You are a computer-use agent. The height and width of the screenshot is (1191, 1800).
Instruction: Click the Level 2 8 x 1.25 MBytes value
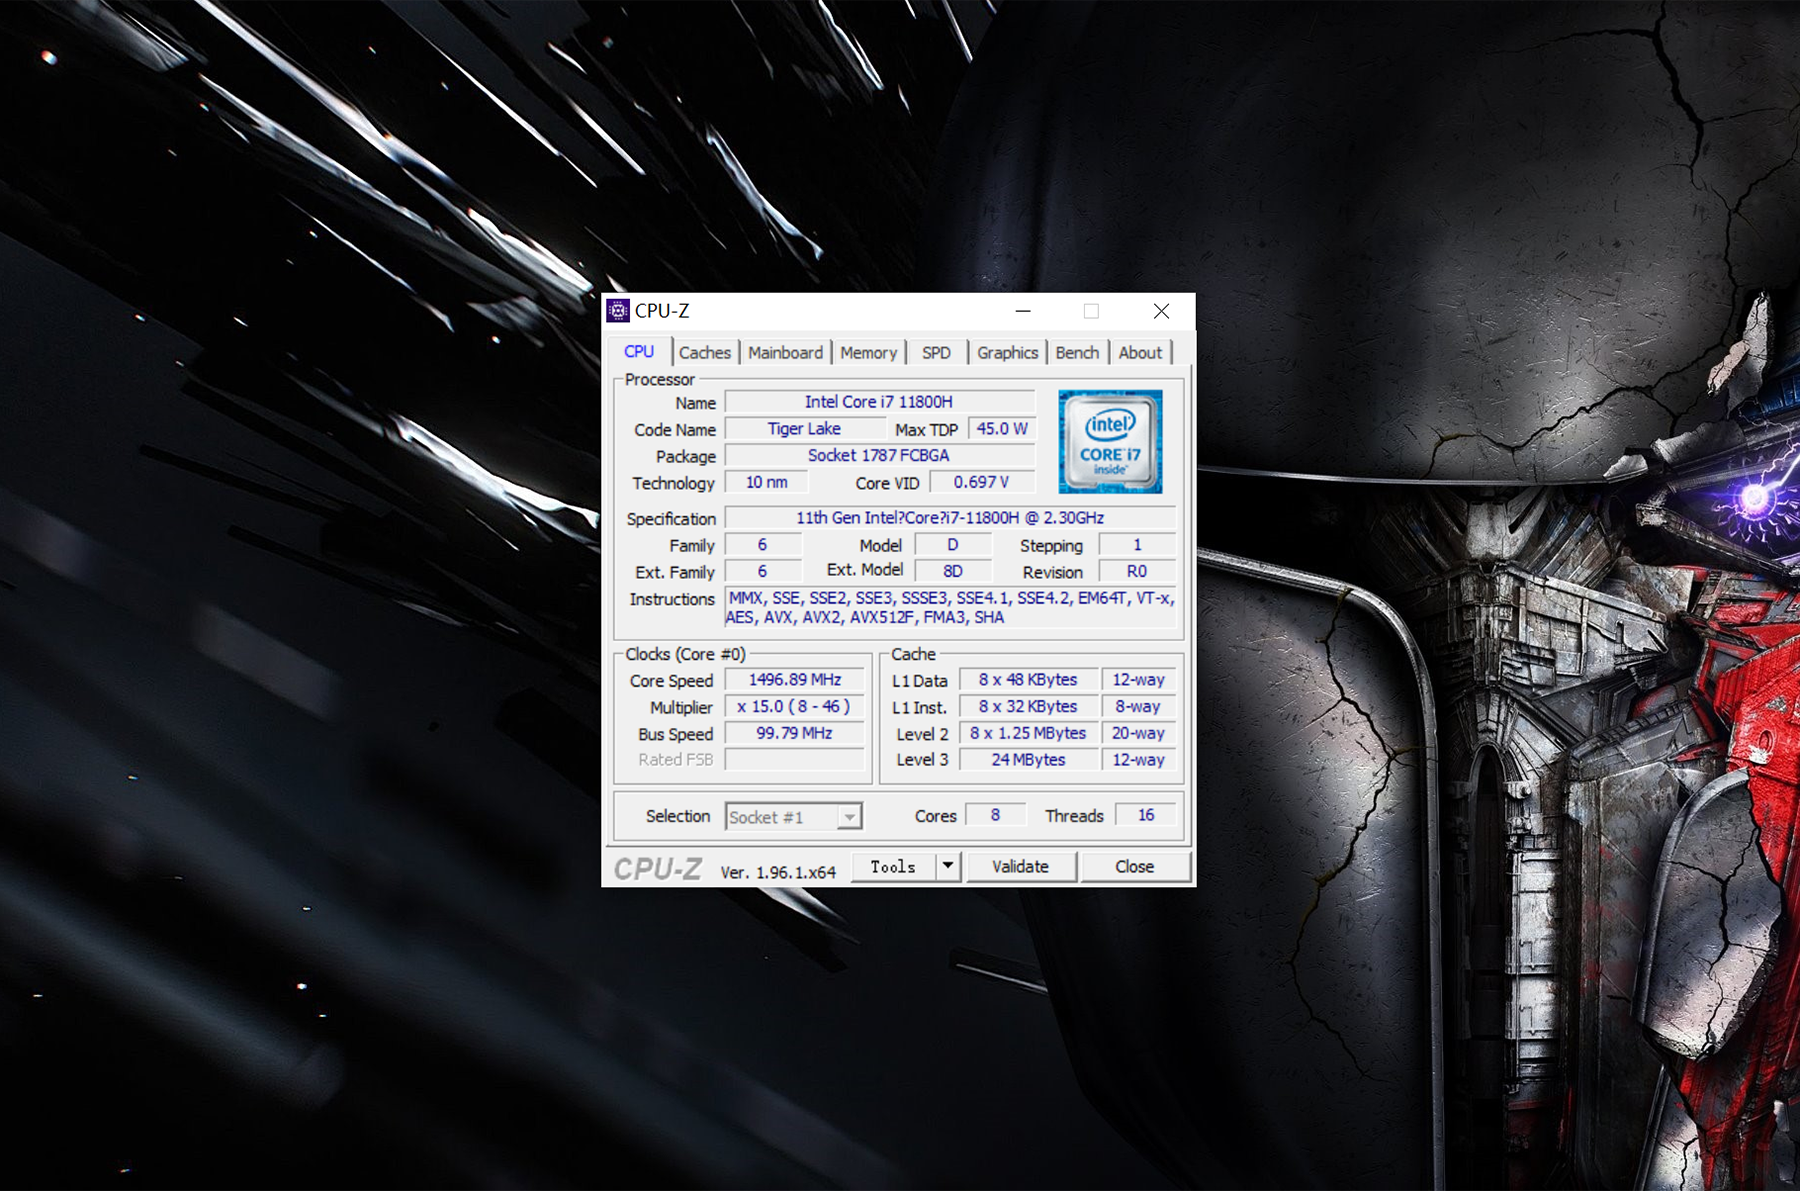pyautogui.click(x=1028, y=733)
